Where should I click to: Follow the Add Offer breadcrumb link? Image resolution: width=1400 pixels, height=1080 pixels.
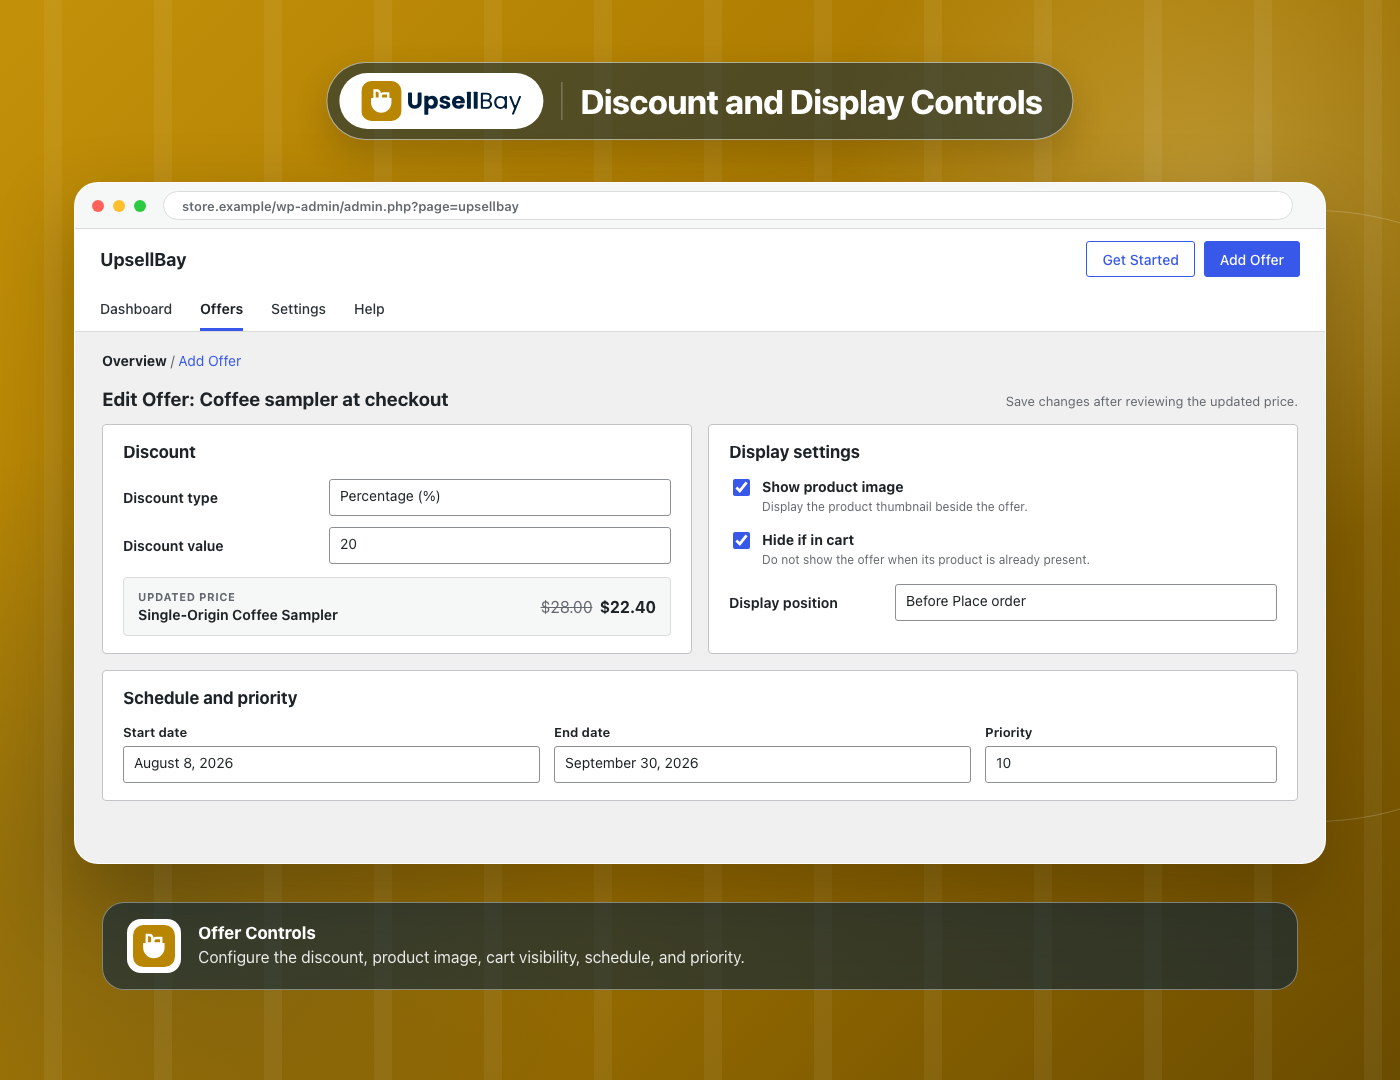point(210,361)
